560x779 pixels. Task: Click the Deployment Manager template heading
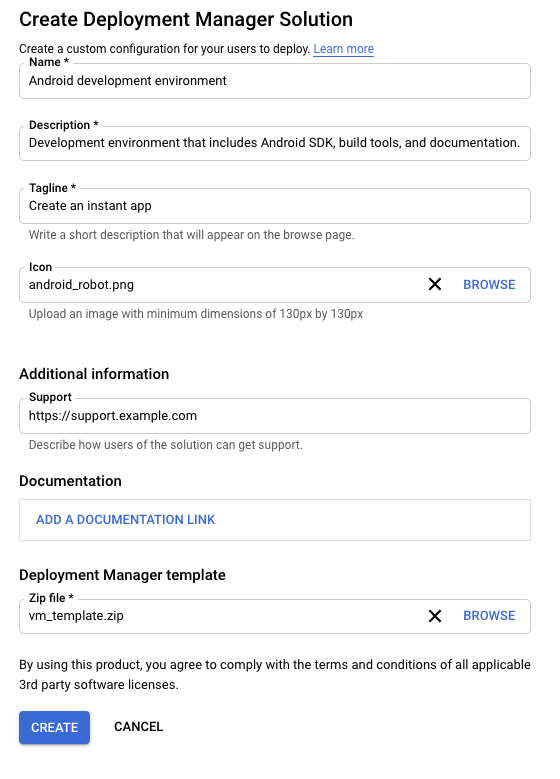point(122,575)
